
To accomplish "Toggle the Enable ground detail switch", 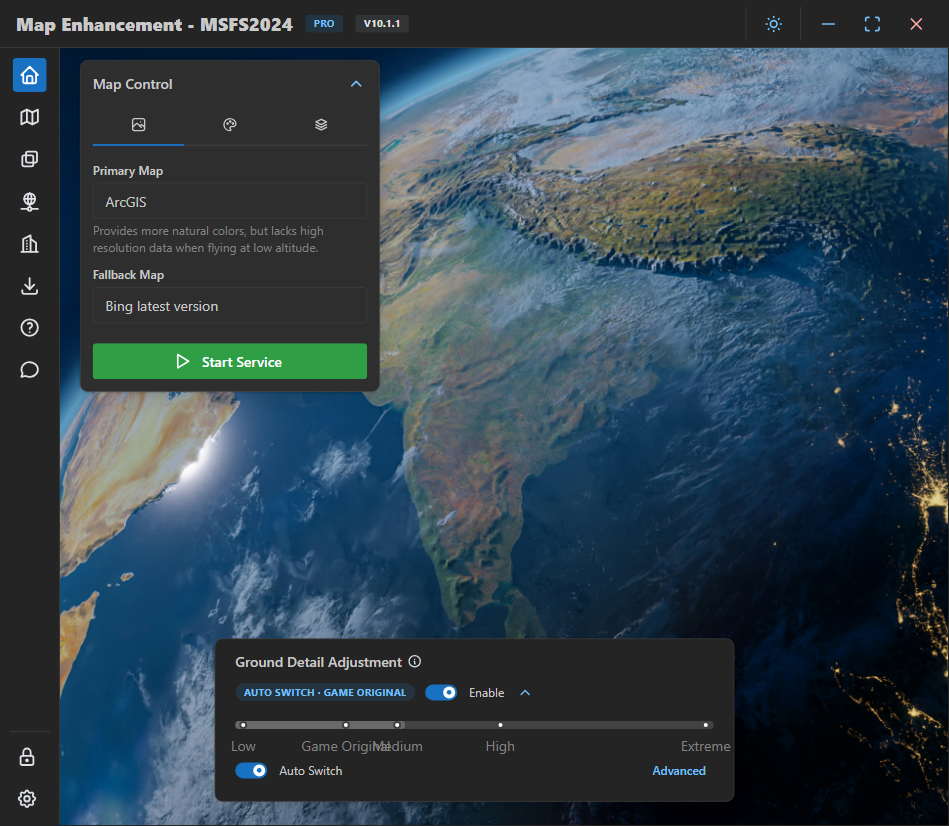I will coord(441,693).
